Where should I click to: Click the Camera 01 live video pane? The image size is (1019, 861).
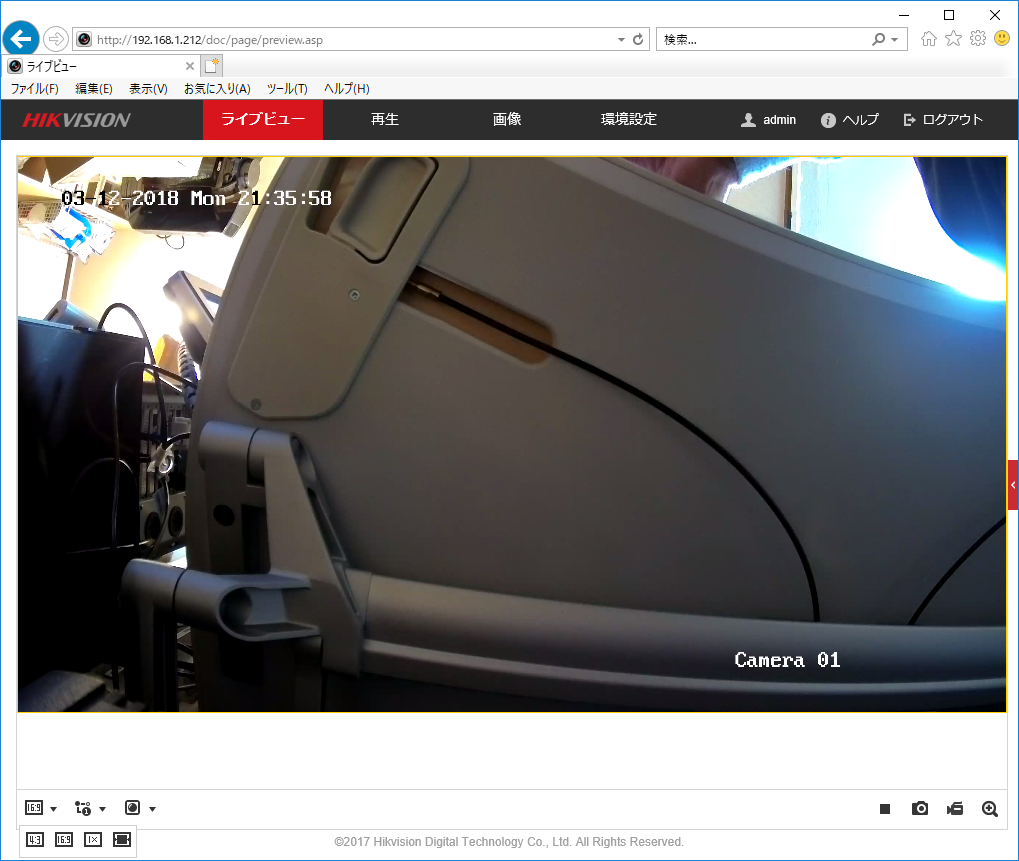[x=512, y=434]
